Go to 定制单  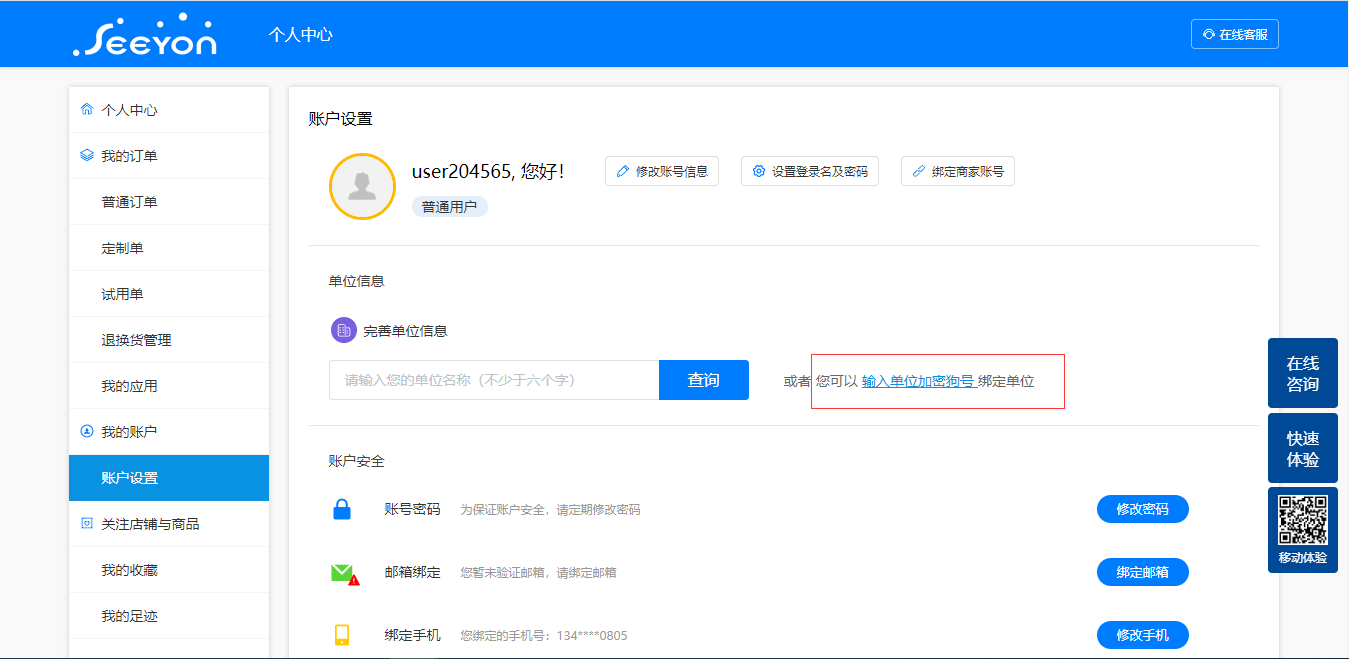click(x=169, y=248)
